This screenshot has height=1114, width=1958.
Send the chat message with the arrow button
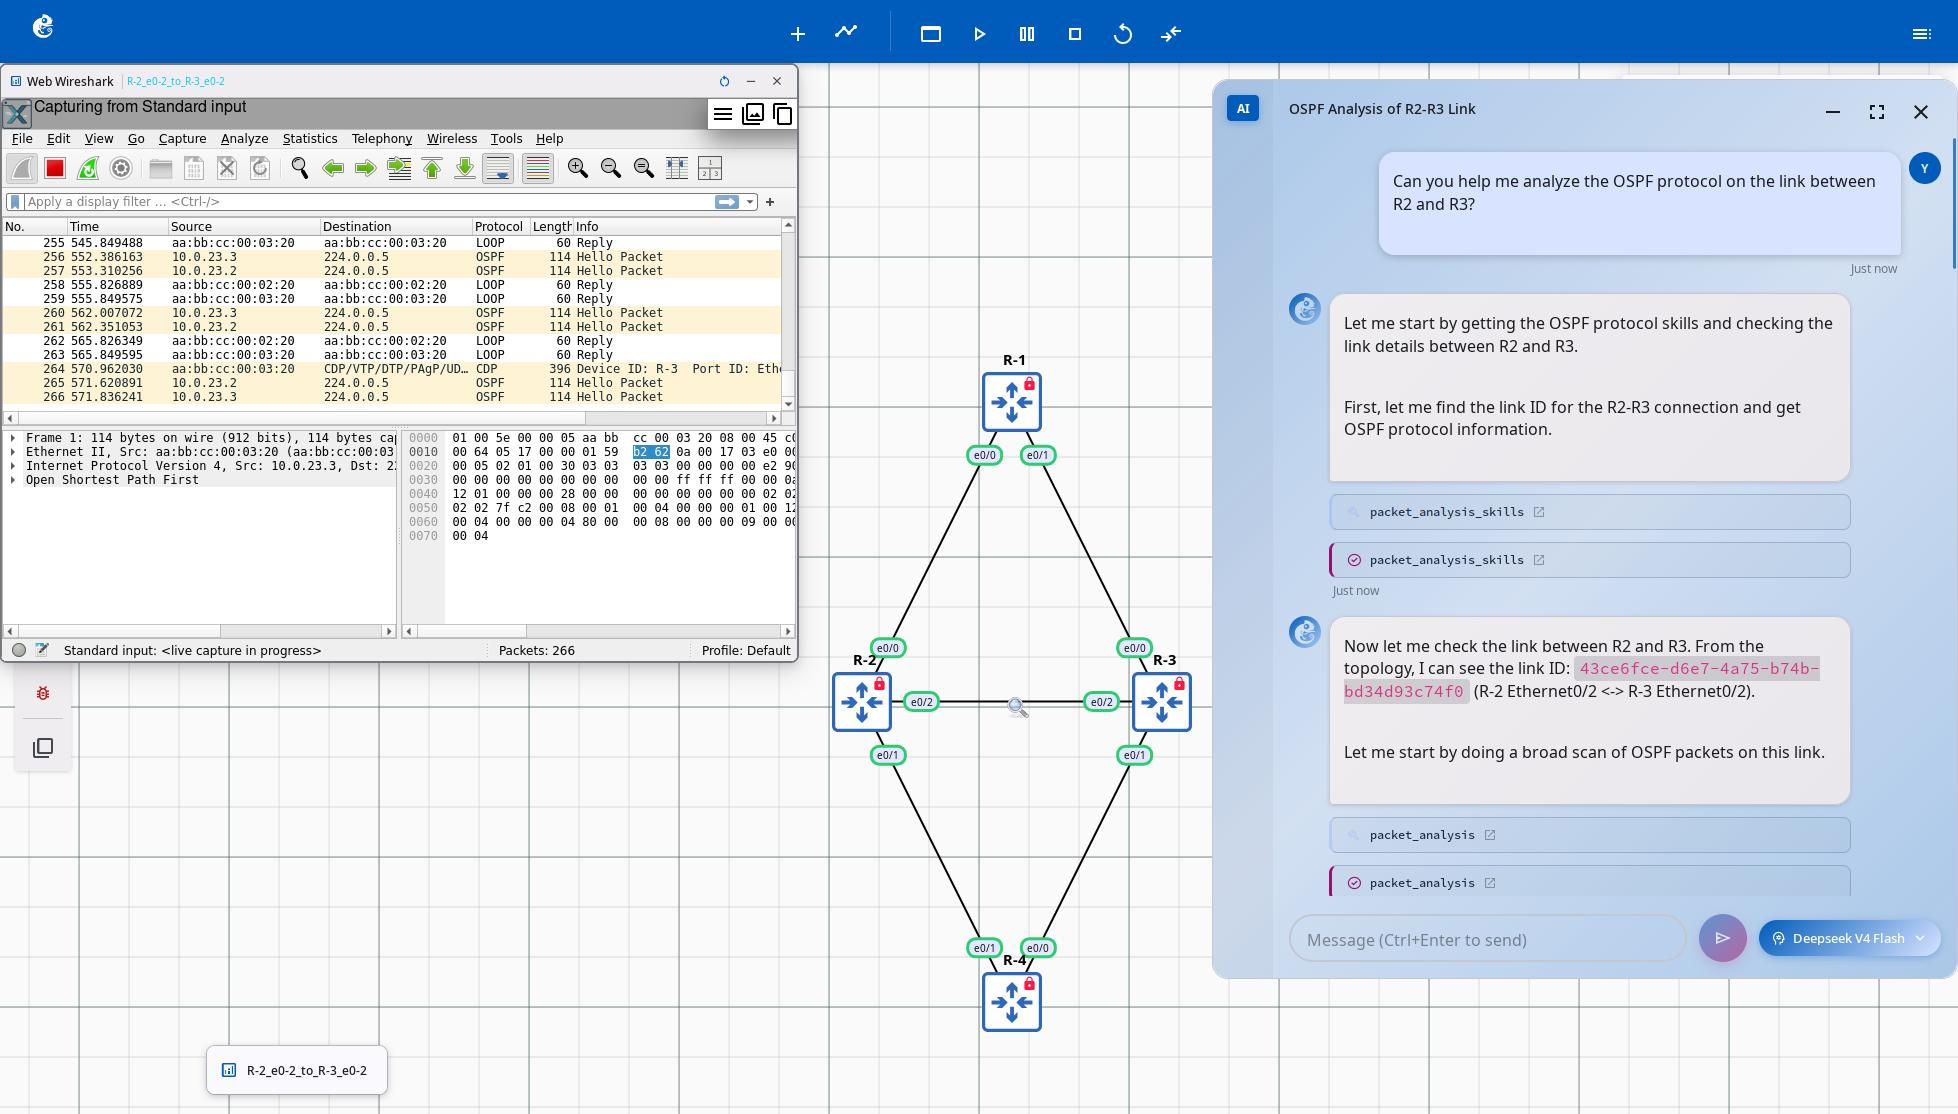(x=1722, y=938)
